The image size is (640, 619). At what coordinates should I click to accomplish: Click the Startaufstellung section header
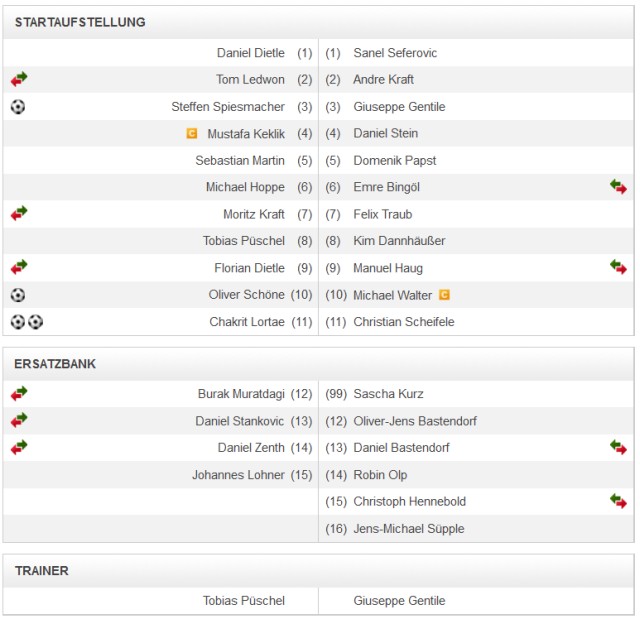80,22
